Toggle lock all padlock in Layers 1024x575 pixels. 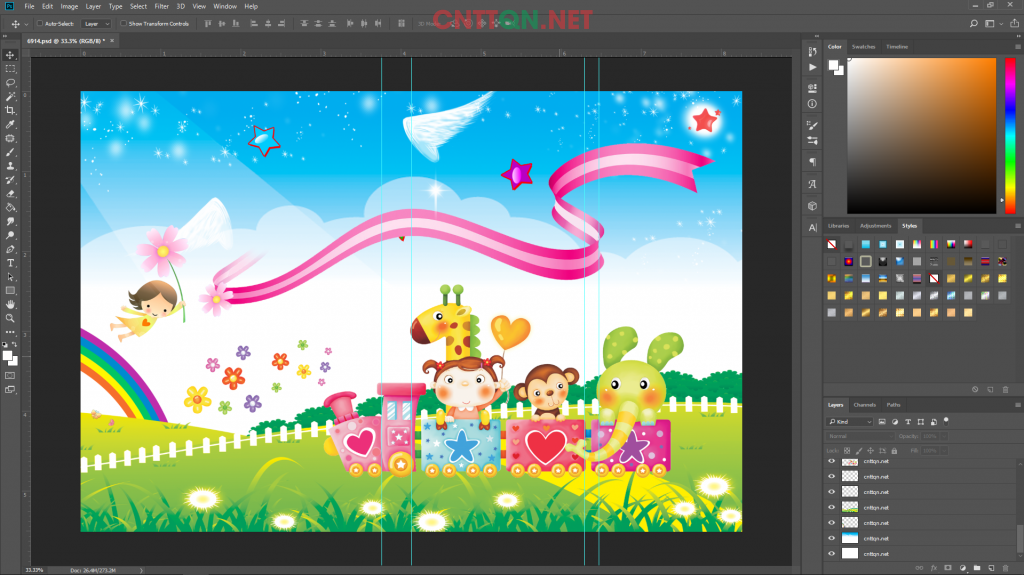894,451
